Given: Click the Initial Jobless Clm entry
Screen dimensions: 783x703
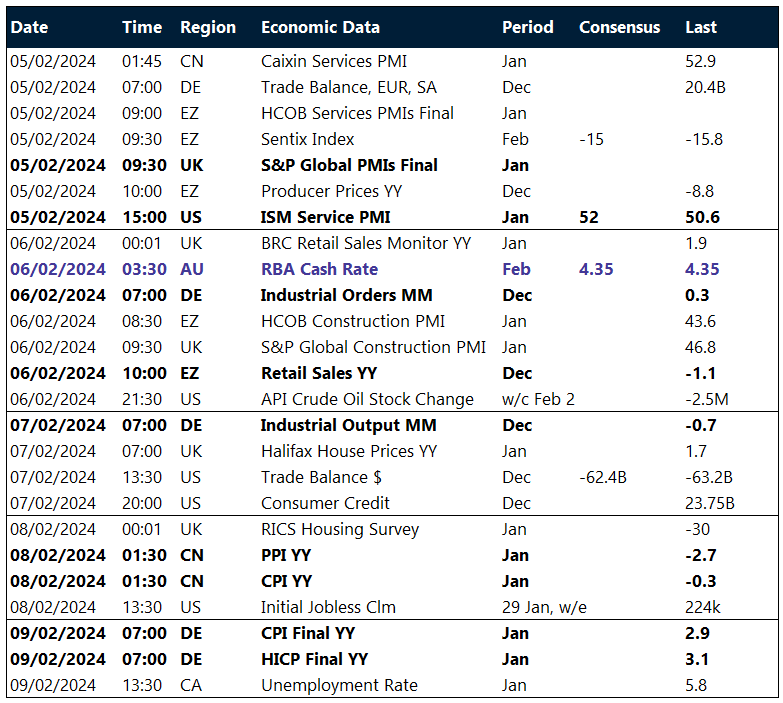Looking at the screenshot, I should pyautogui.click(x=328, y=607).
